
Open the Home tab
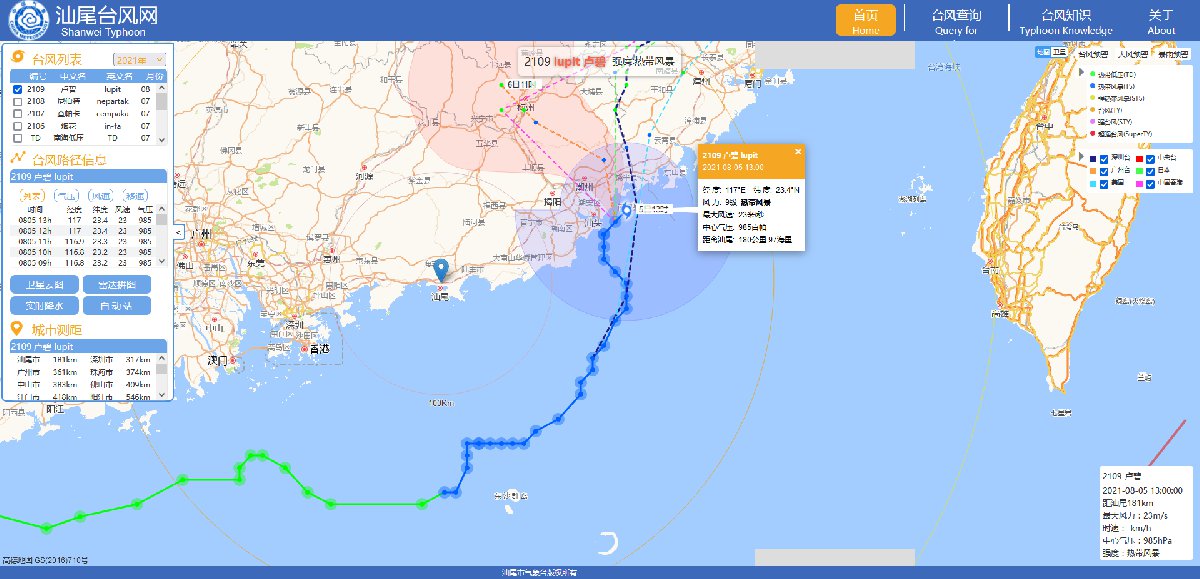pyautogui.click(x=866, y=20)
